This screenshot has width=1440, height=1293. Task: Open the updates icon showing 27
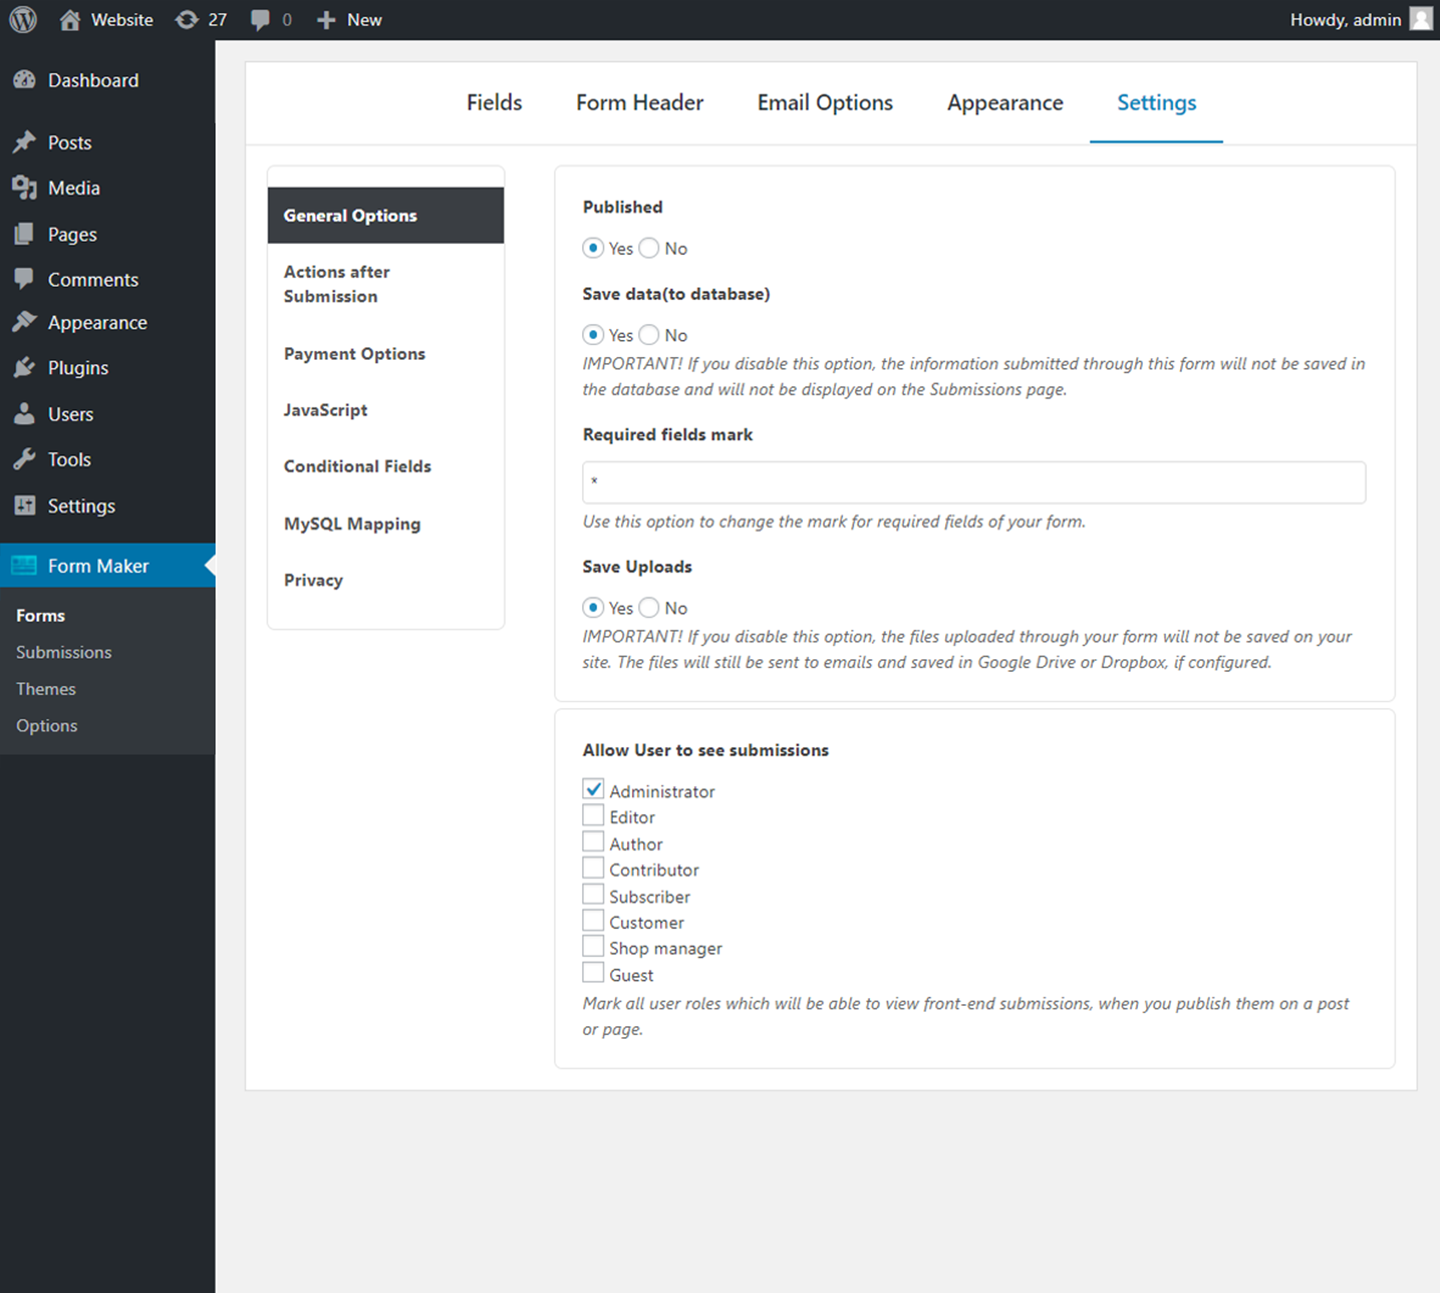(x=186, y=20)
